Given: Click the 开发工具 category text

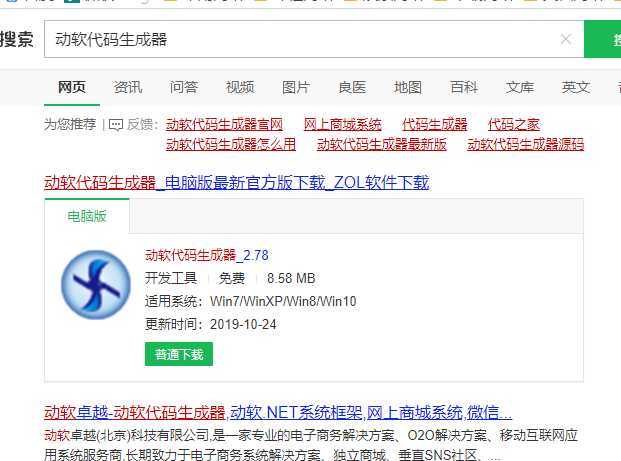Looking at the screenshot, I should 171,278.
